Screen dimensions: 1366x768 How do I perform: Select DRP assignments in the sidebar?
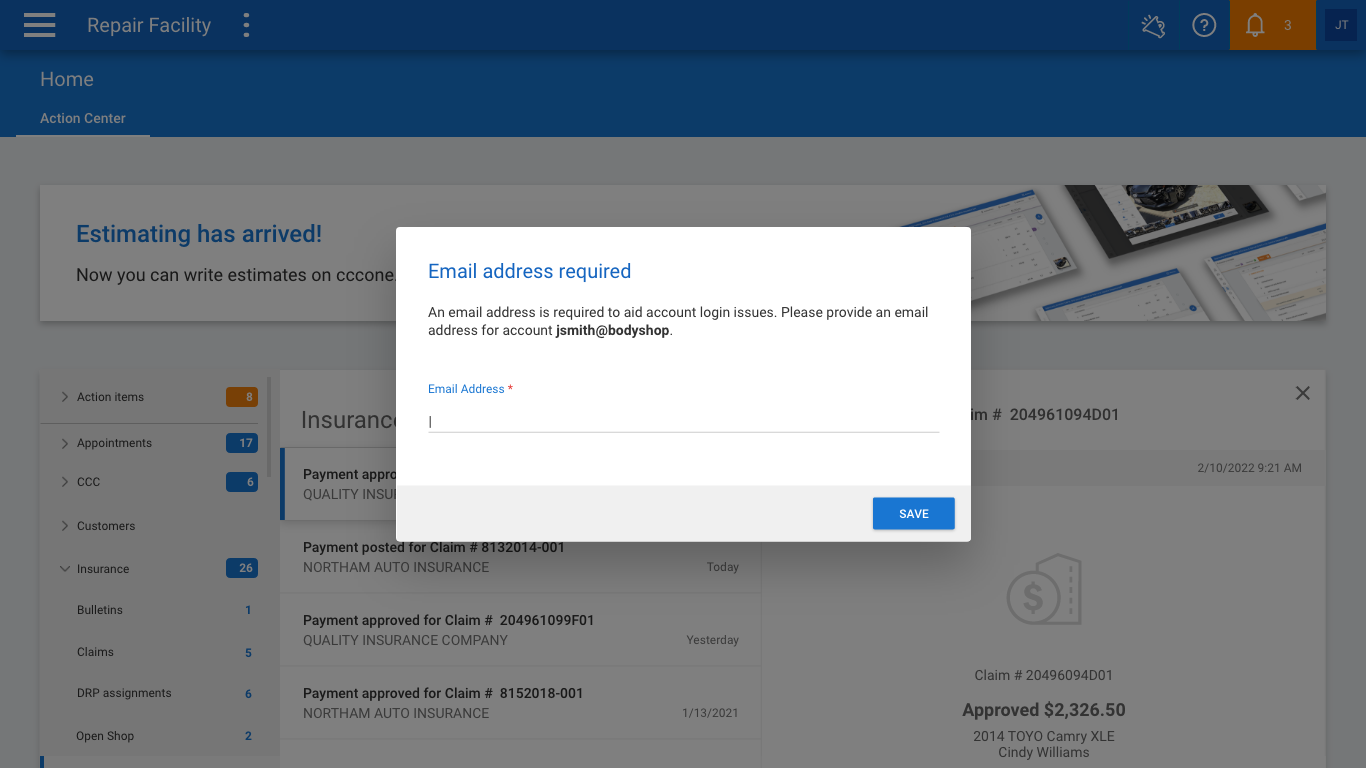(x=124, y=693)
